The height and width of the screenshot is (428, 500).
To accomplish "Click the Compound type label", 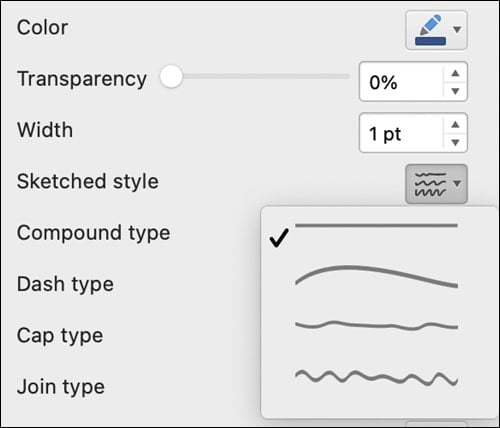I will tap(93, 233).
